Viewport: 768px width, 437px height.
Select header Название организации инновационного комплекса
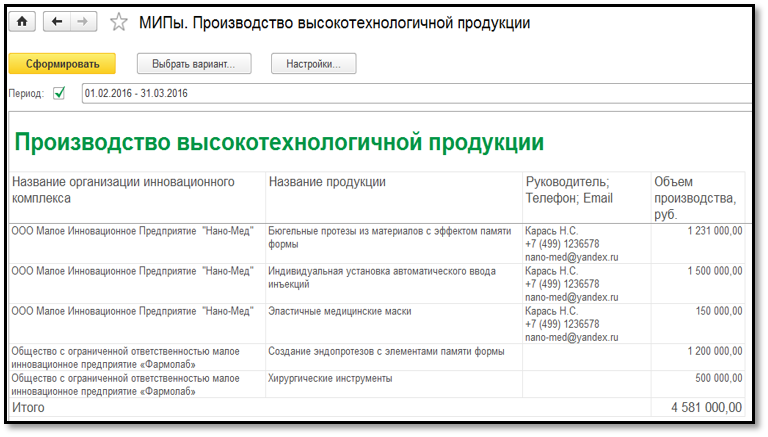pyautogui.click(x=137, y=197)
